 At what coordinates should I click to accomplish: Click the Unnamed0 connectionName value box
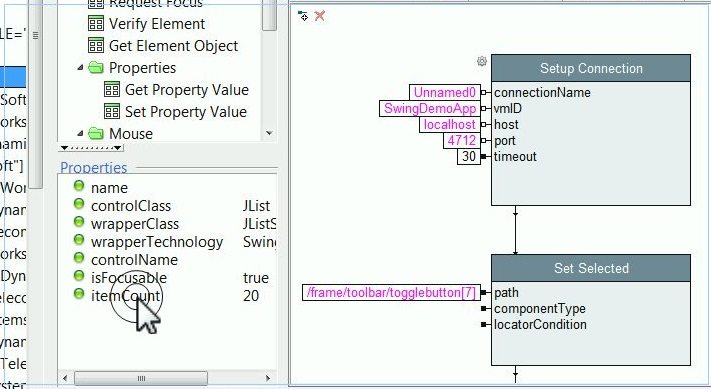point(445,92)
